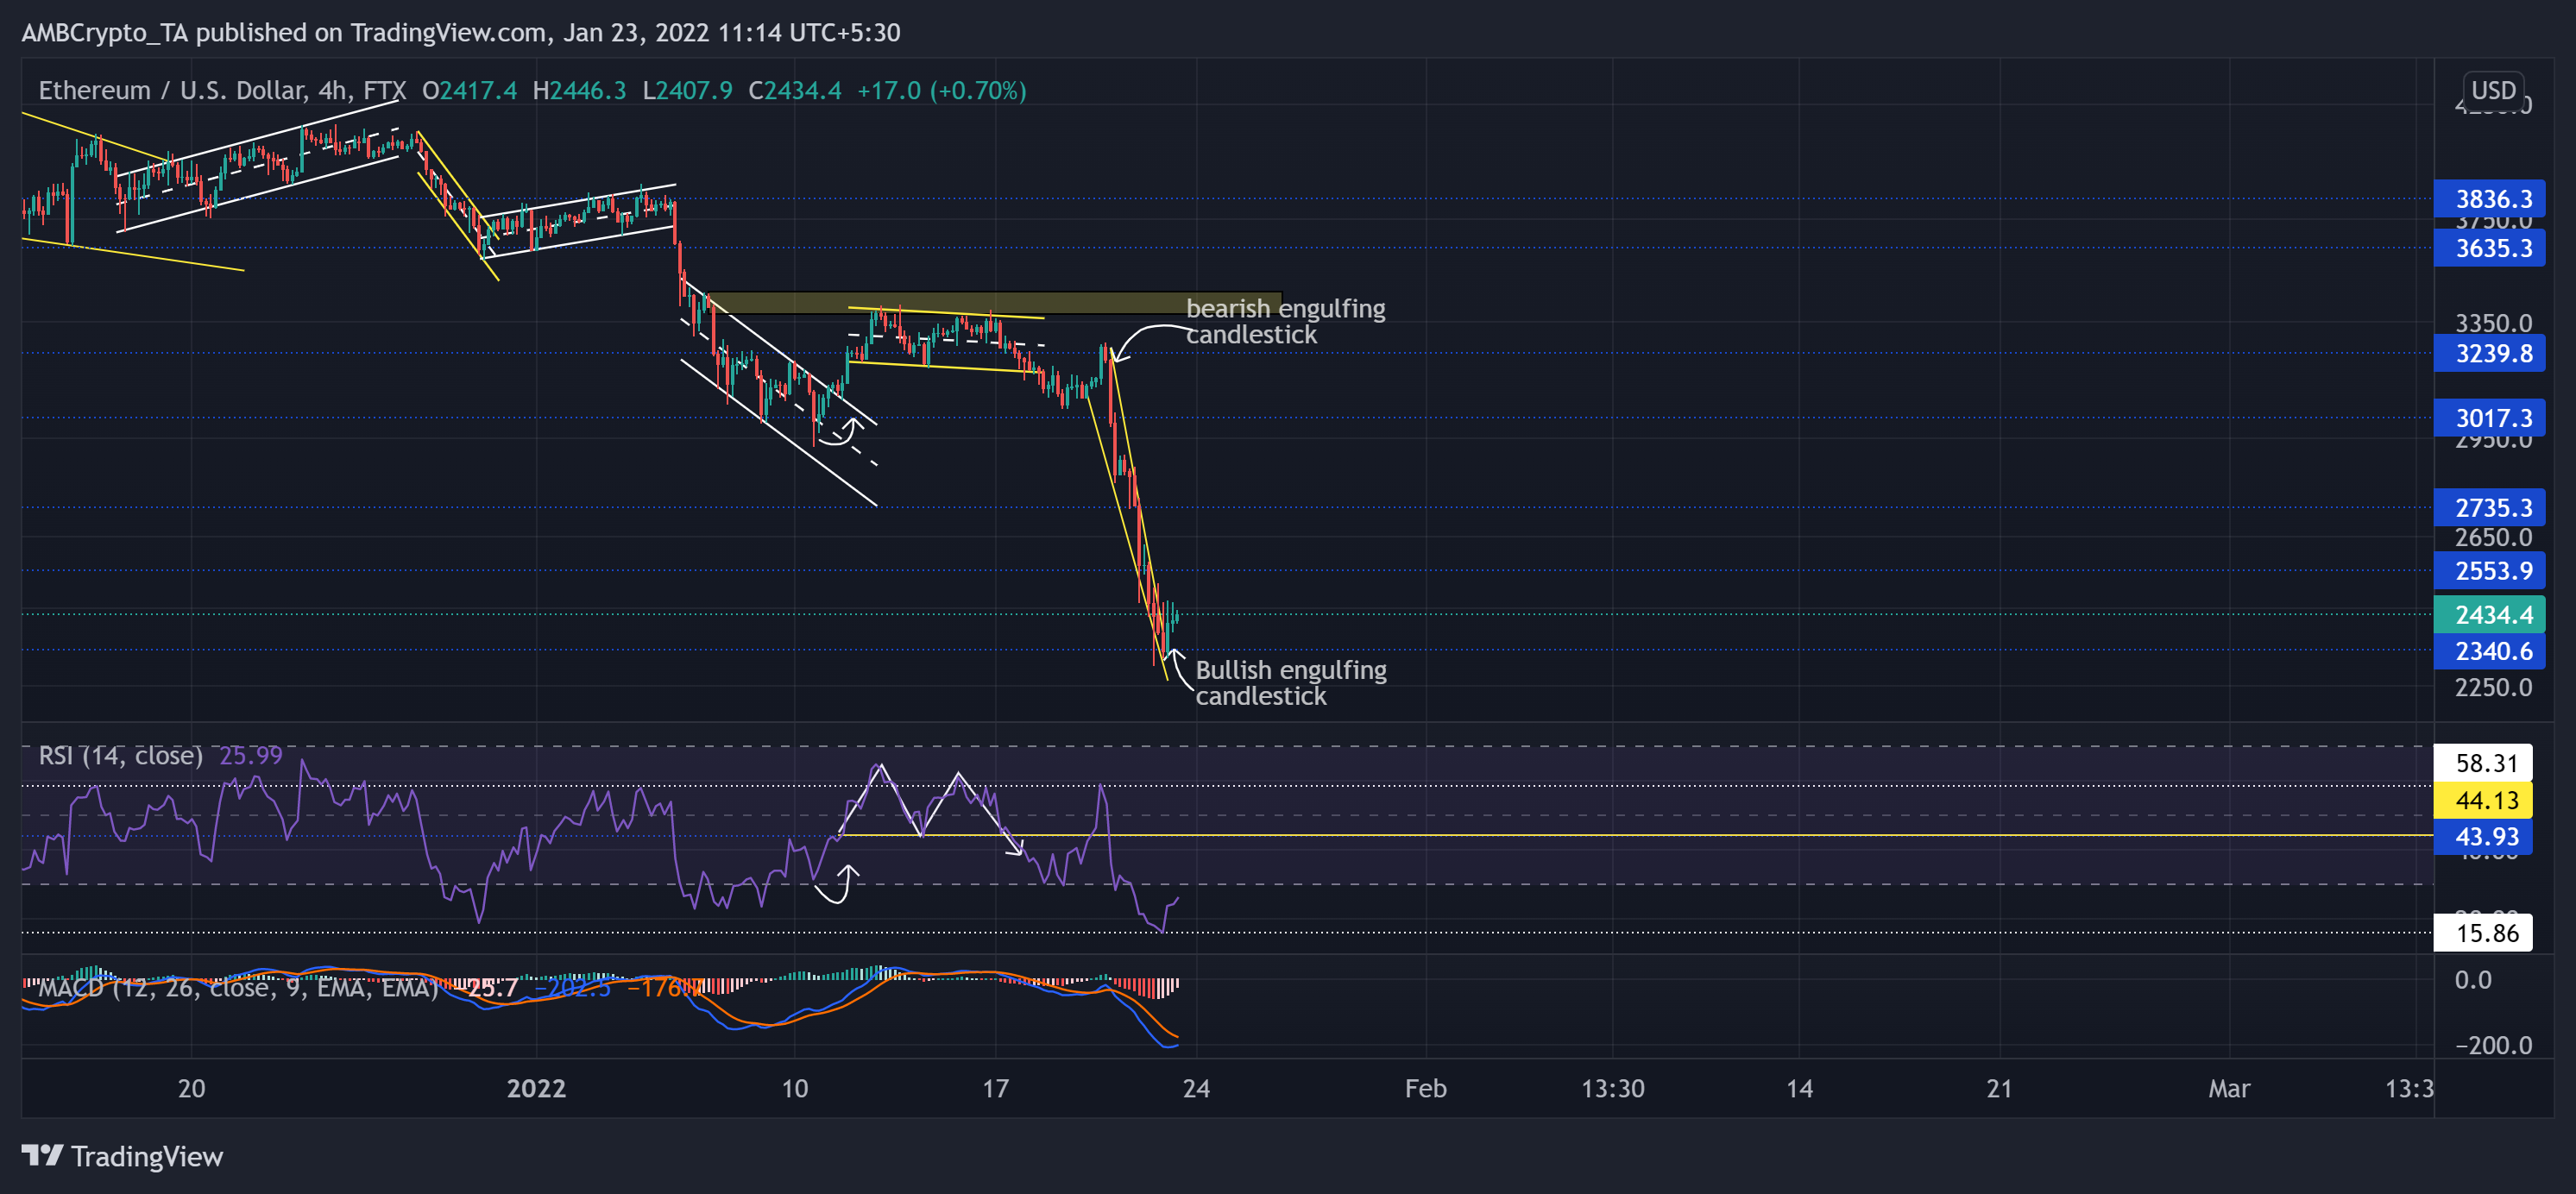Click the USD currency button

[2492, 90]
